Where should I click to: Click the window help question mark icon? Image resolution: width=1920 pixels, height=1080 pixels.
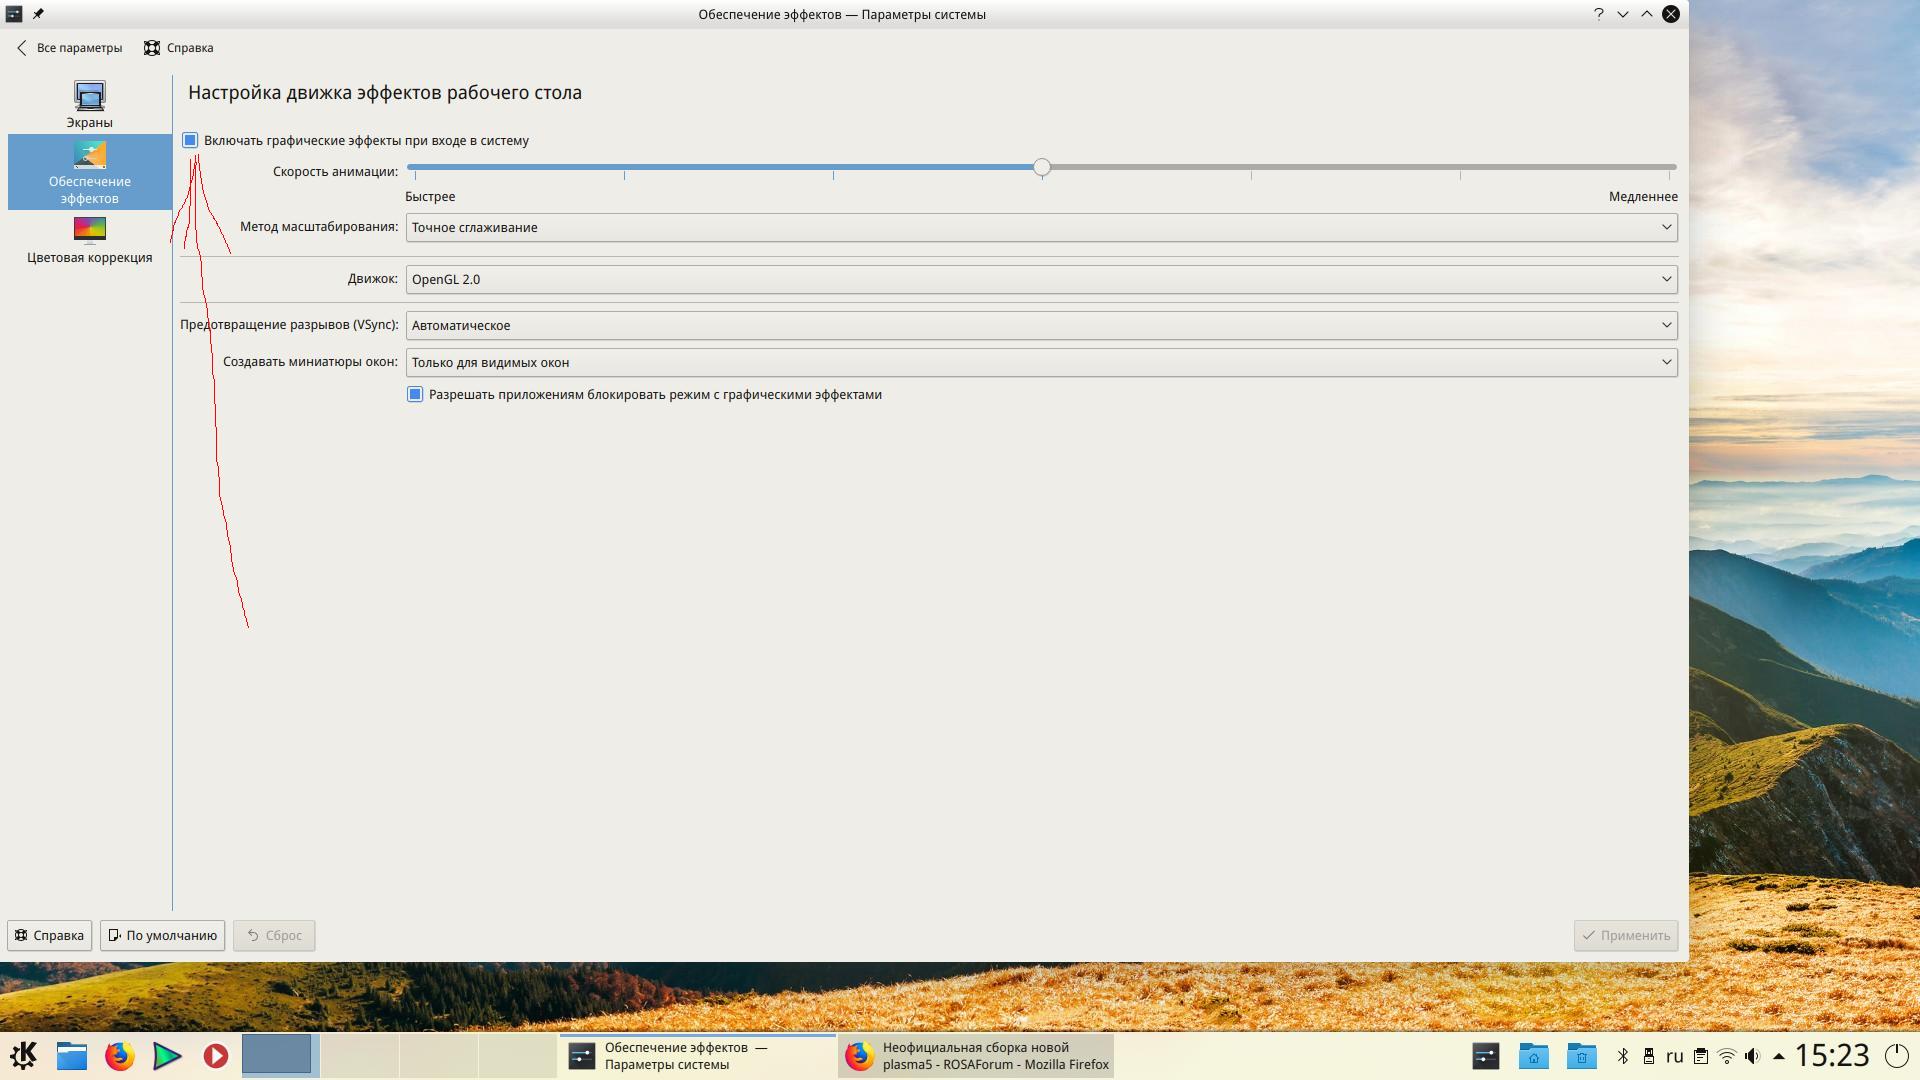1598,14
